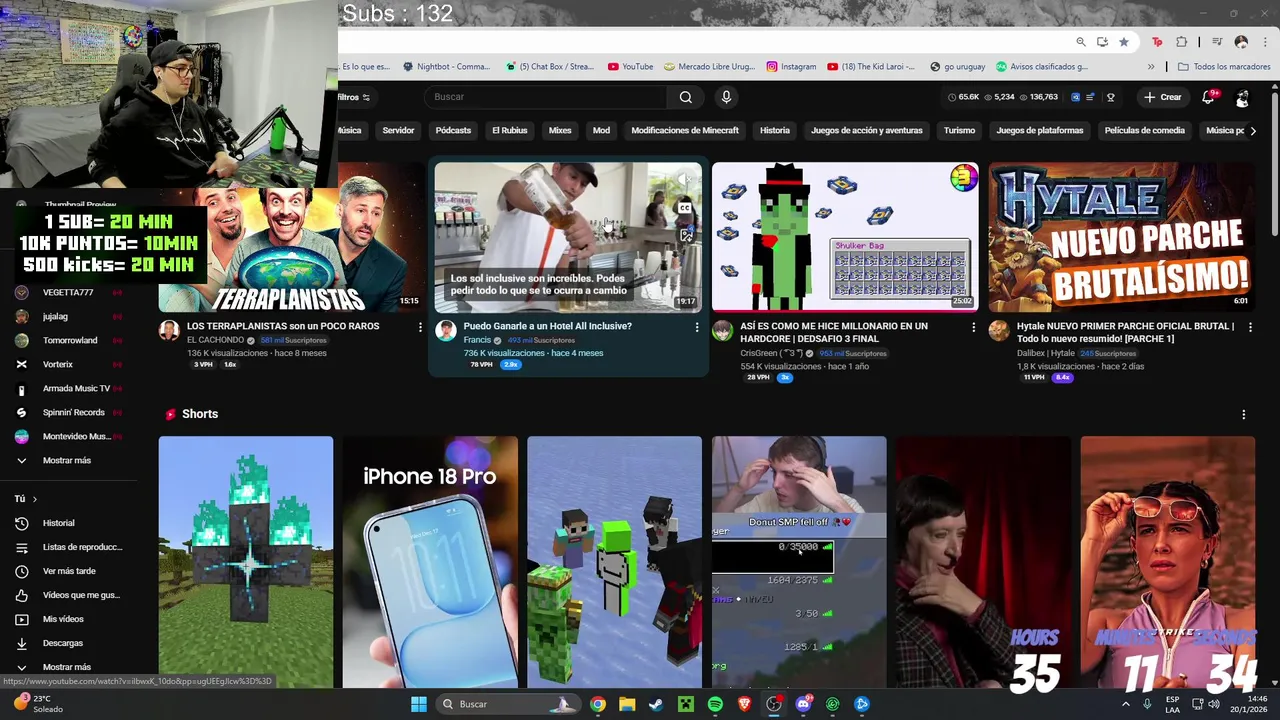Open options menu for MILLONARIO HARDCORE video

973,327
